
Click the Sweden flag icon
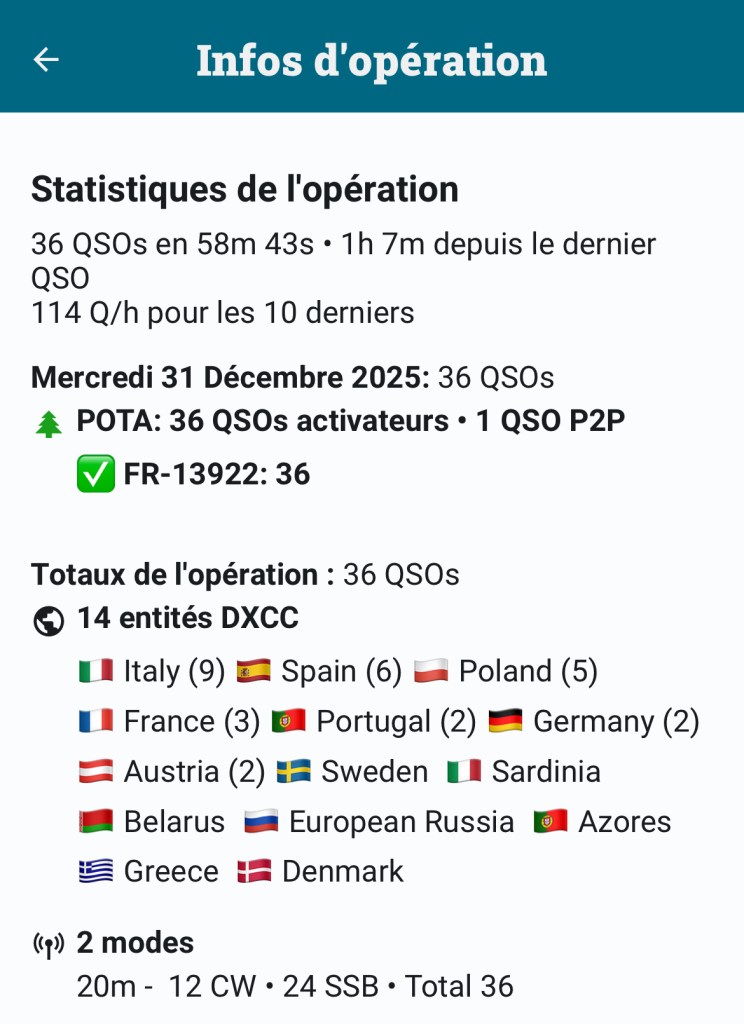(294, 771)
